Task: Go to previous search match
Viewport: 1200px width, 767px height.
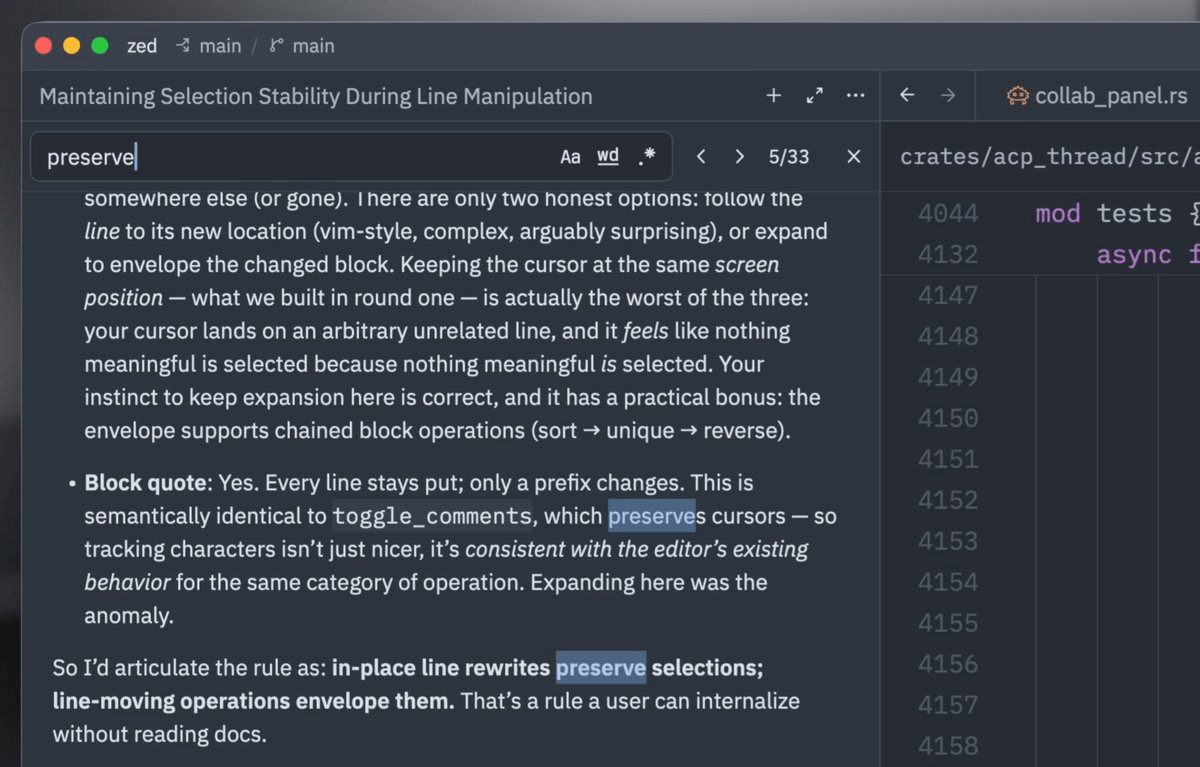Action: [701, 156]
